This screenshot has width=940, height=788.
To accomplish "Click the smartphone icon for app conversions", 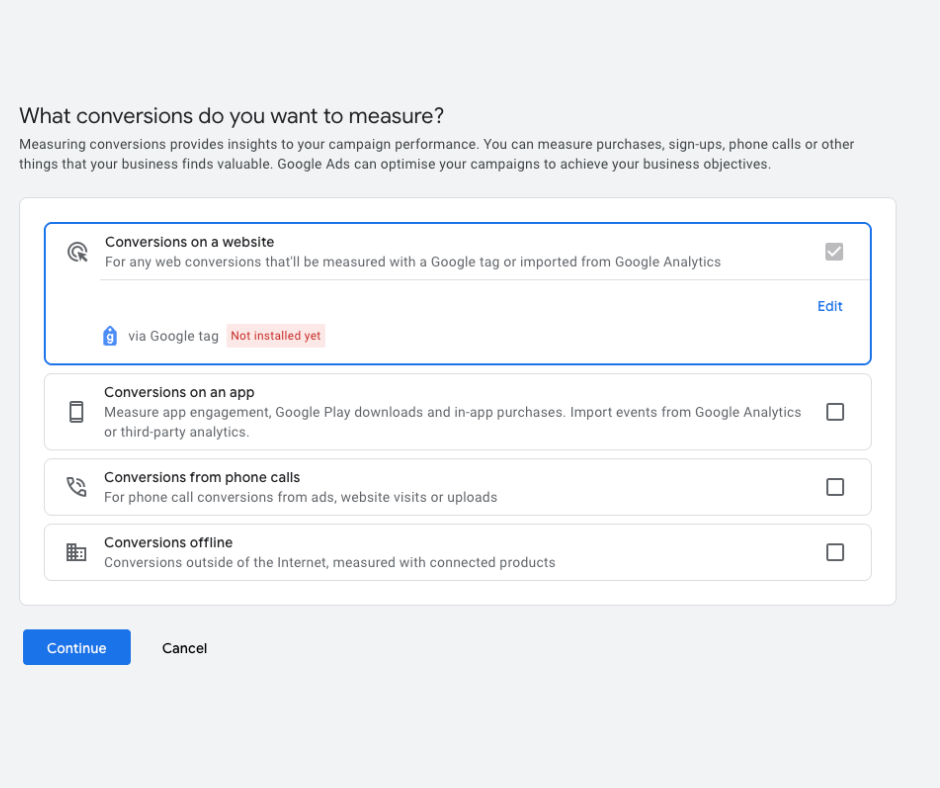I will pyautogui.click(x=76, y=412).
